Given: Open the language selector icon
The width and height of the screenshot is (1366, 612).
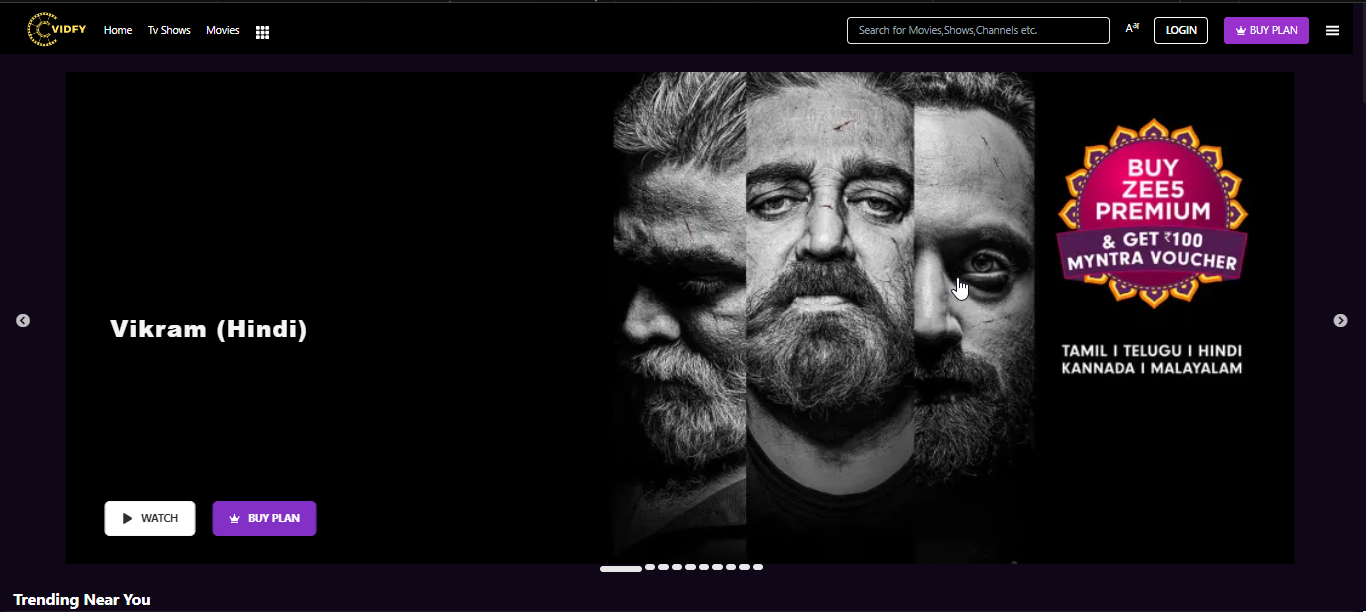Looking at the screenshot, I should [1132, 29].
